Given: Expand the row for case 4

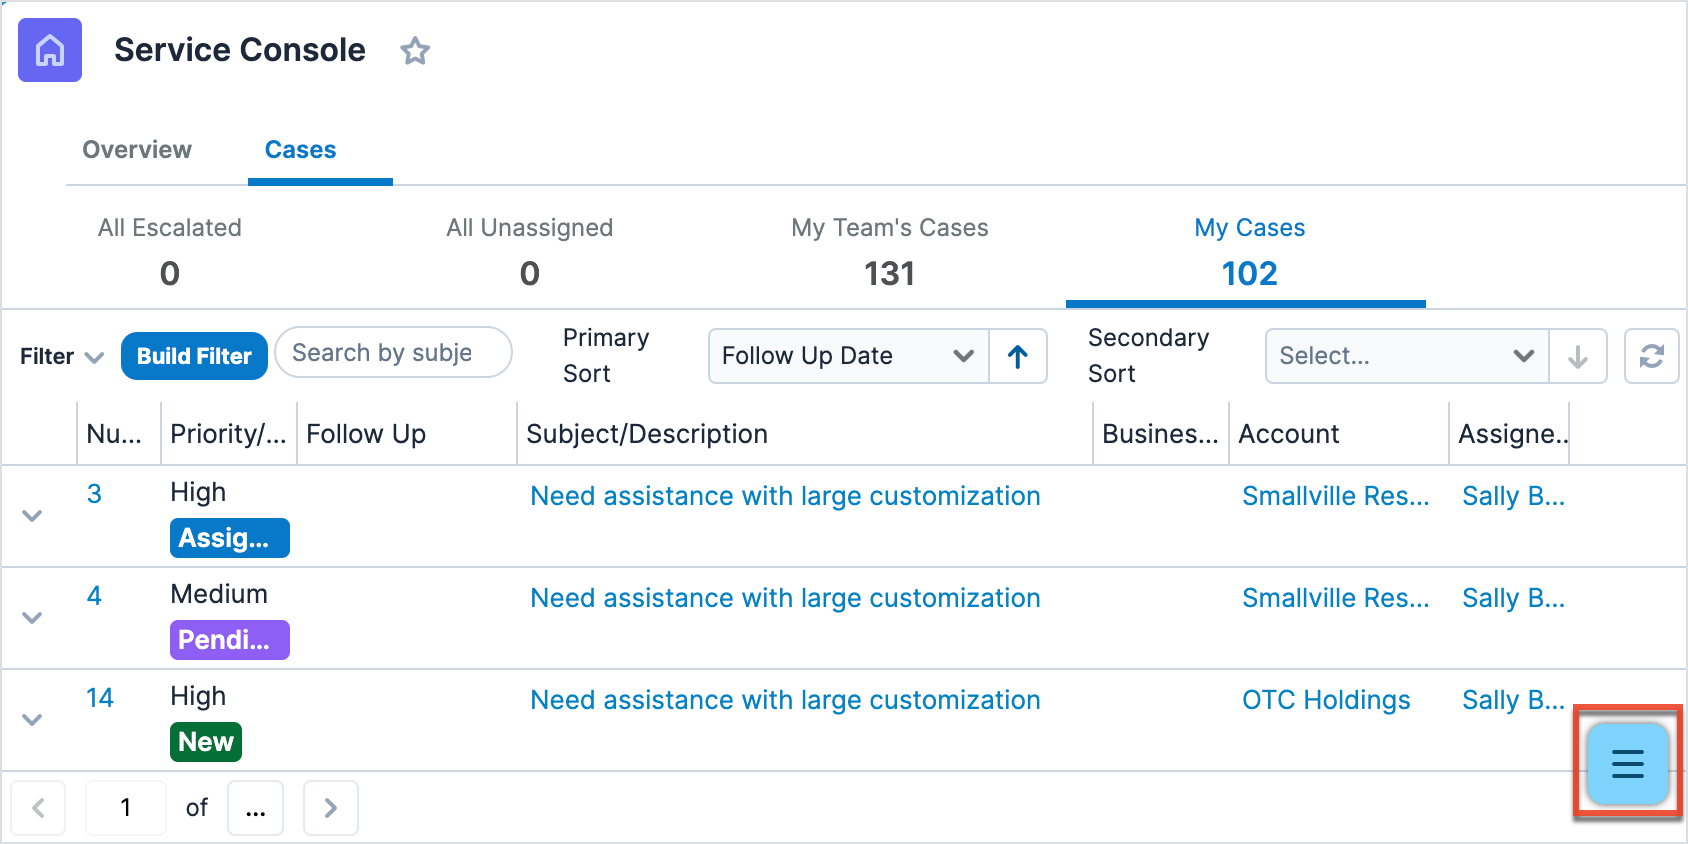Looking at the screenshot, I should (32, 618).
